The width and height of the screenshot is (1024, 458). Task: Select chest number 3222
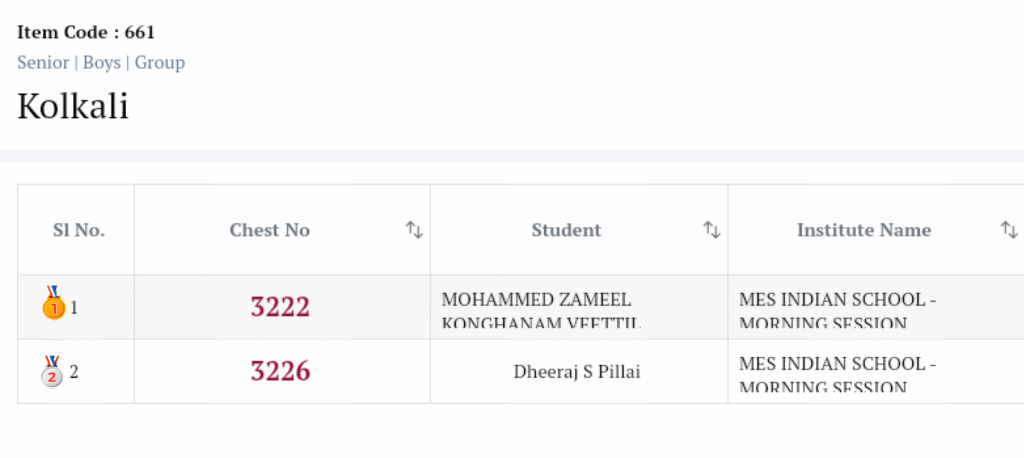280,307
